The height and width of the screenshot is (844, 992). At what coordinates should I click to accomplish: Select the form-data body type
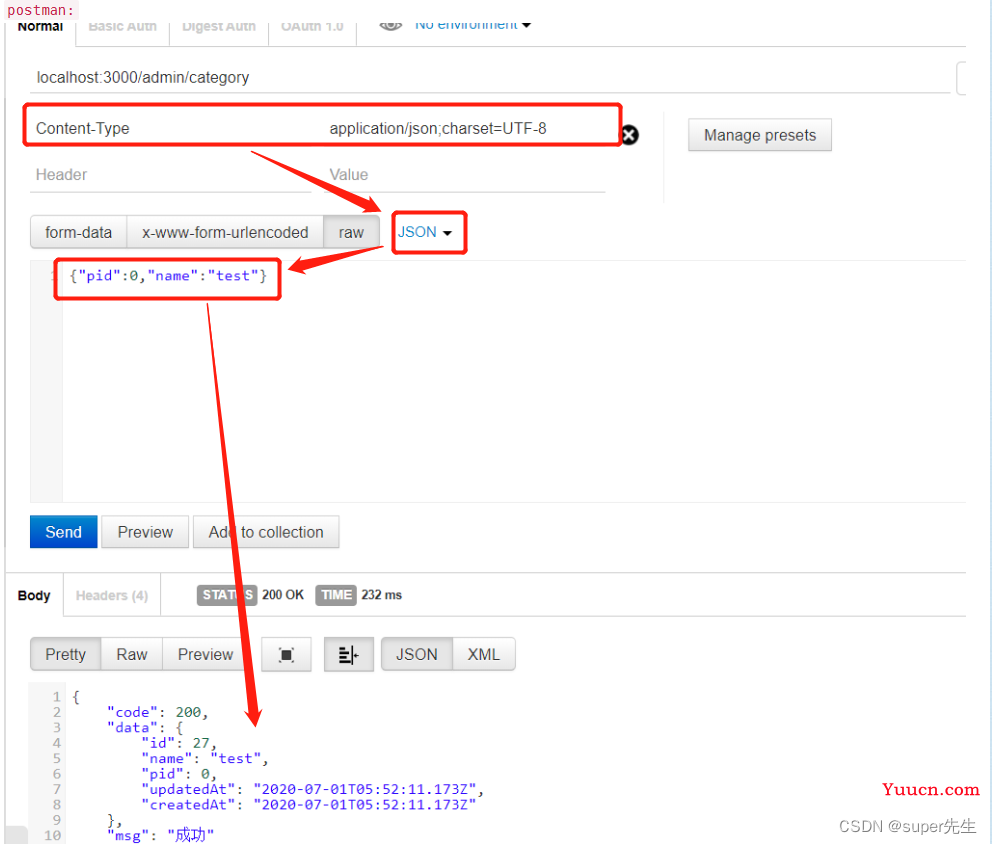(x=78, y=232)
